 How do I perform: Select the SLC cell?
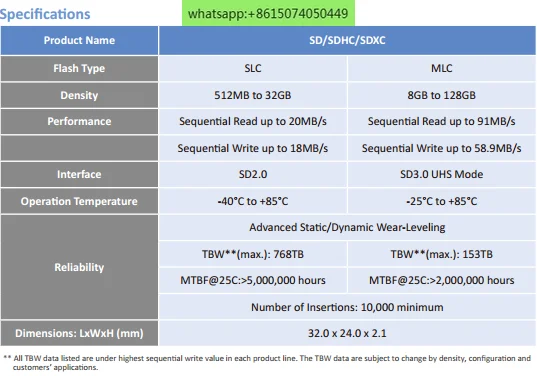[x=253, y=68]
